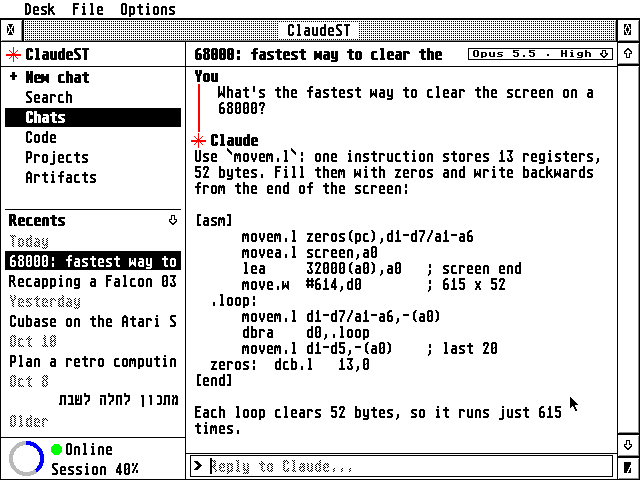Screen dimensions: 640x480
Task: Click the window close box at top left
Action: pyautogui.click(x=11, y=30)
